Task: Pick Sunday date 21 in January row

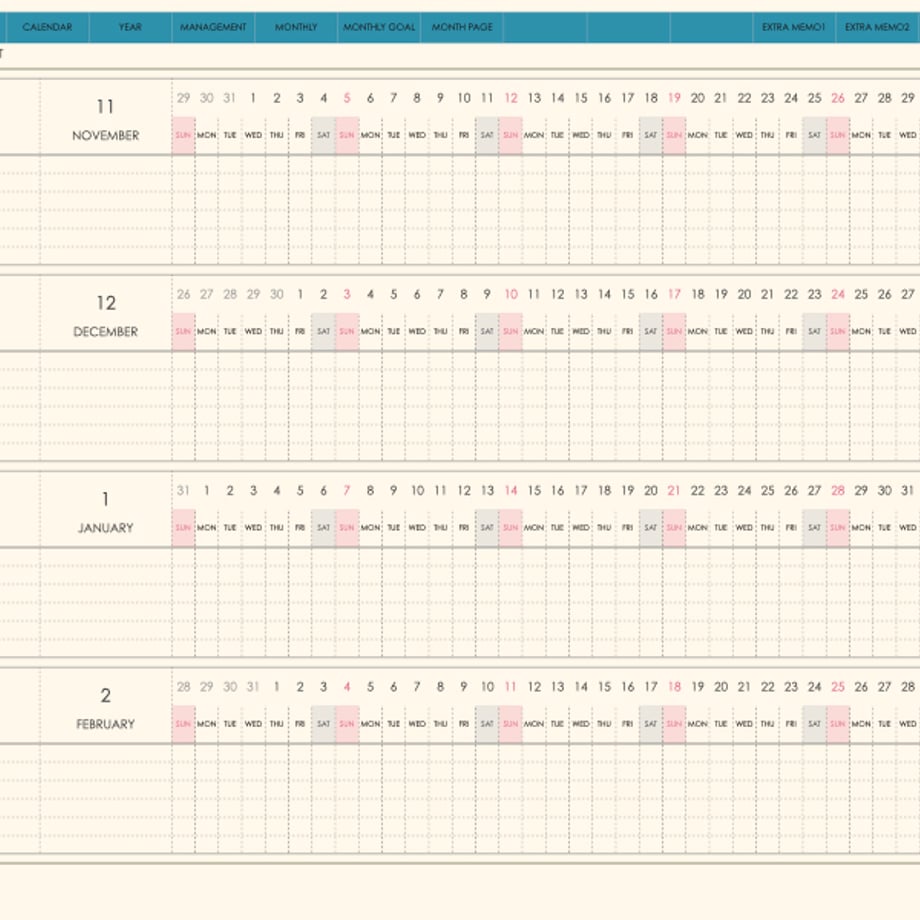Action: tap(674, 491)
